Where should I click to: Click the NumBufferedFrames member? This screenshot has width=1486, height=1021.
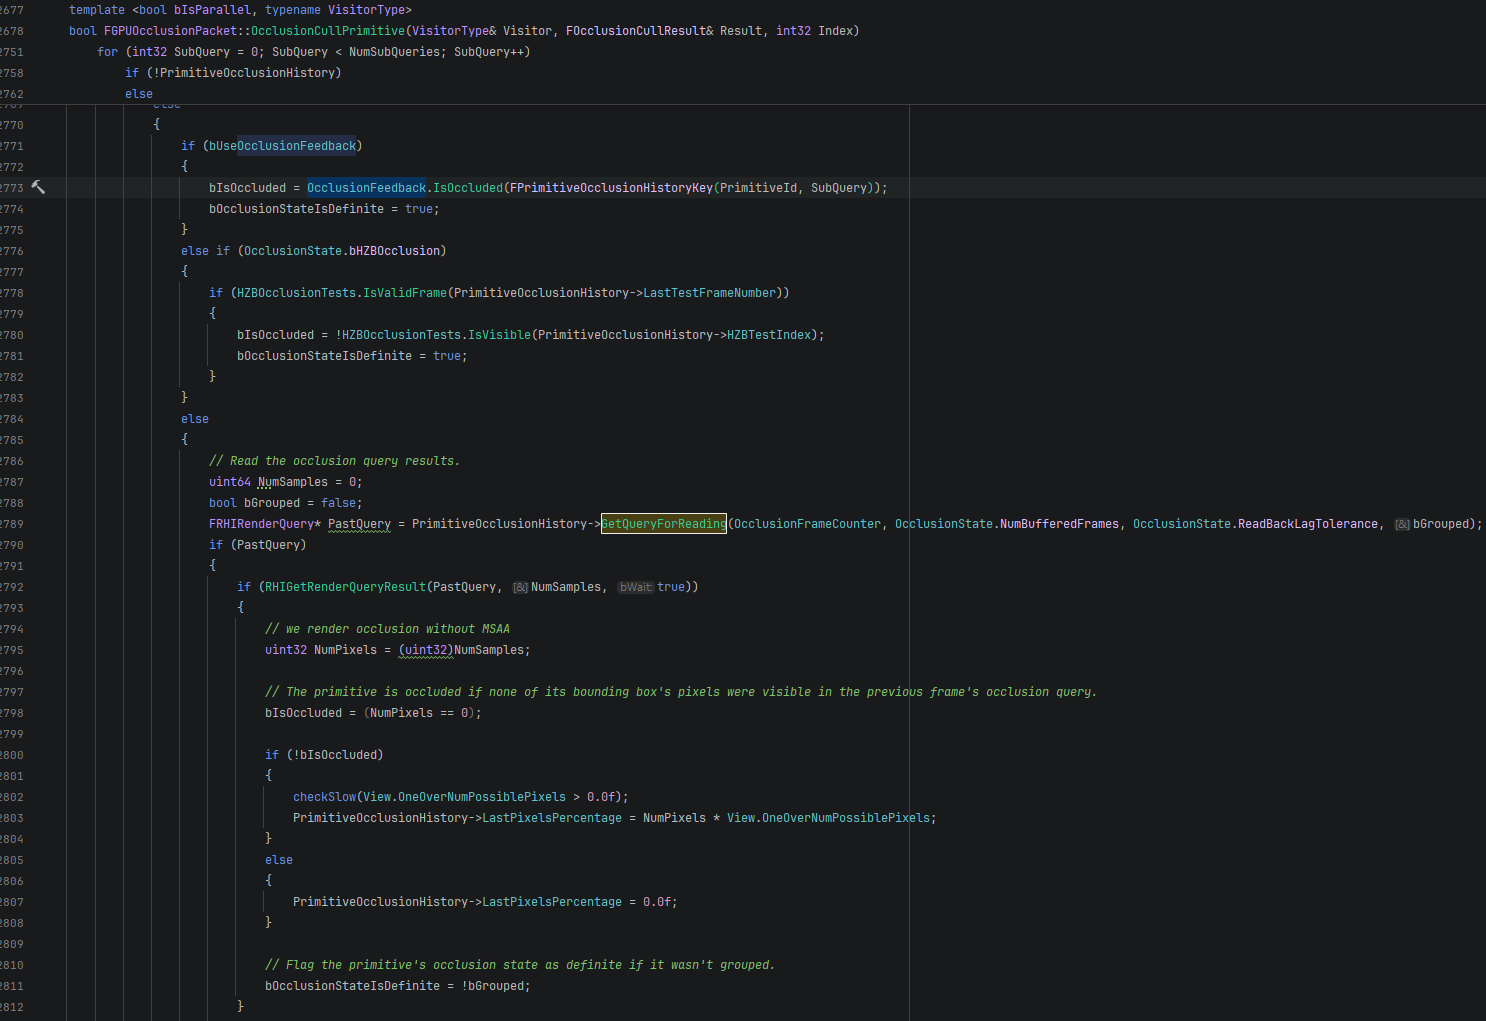click(x=1059, y=524)
